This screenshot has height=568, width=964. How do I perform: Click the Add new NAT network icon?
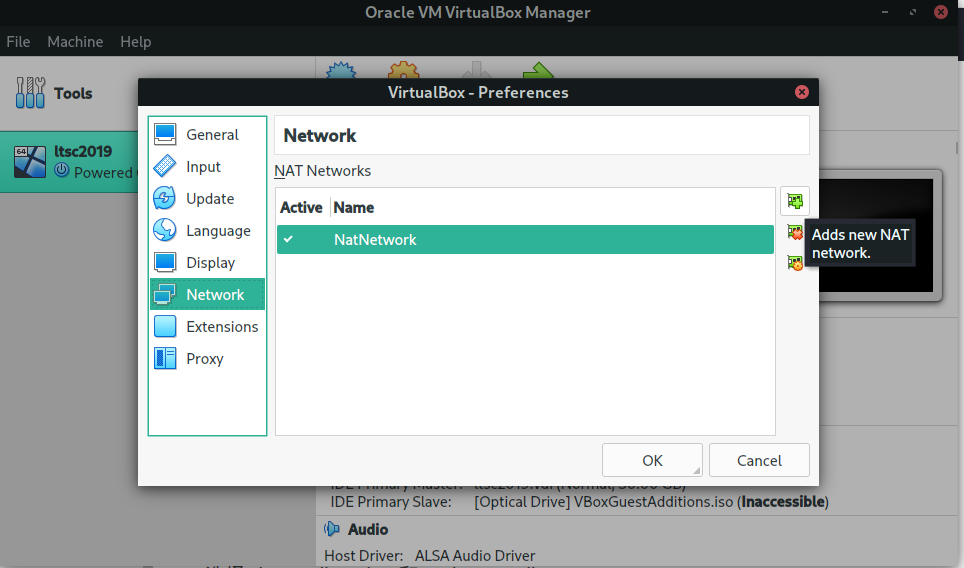[795, 201]
